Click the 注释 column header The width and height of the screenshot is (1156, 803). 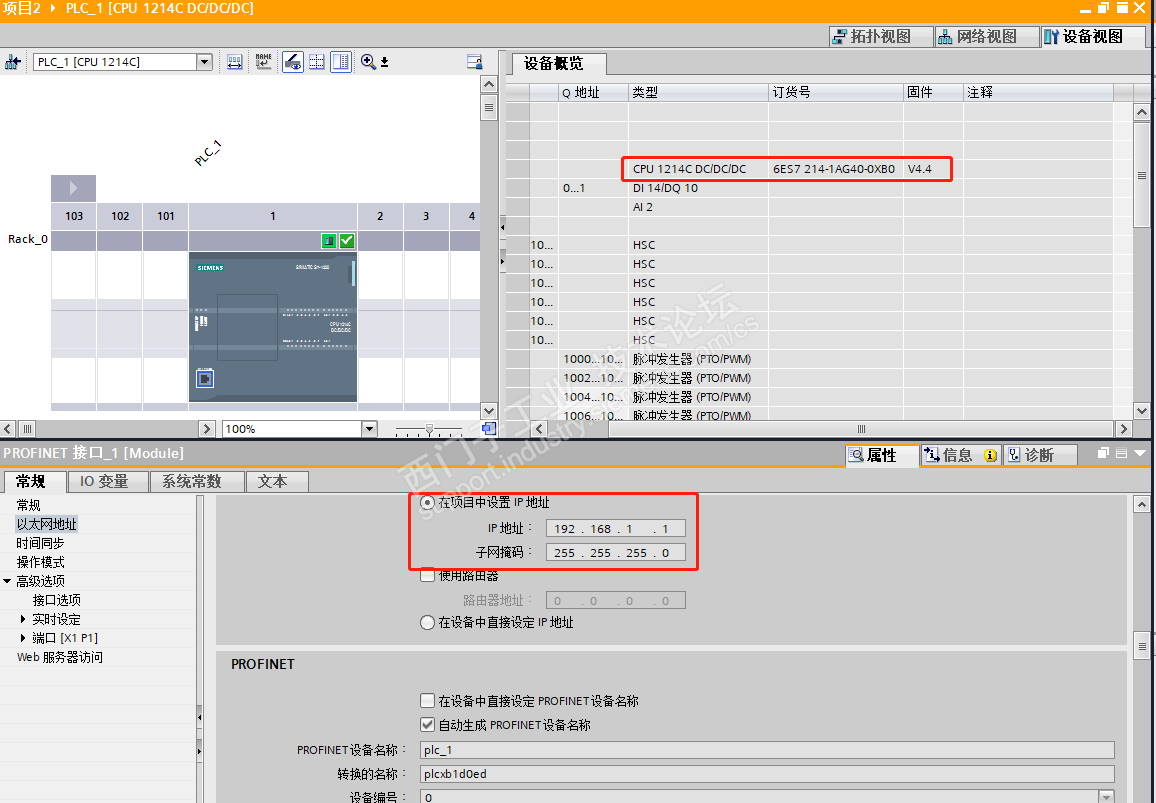point(1038,92)
